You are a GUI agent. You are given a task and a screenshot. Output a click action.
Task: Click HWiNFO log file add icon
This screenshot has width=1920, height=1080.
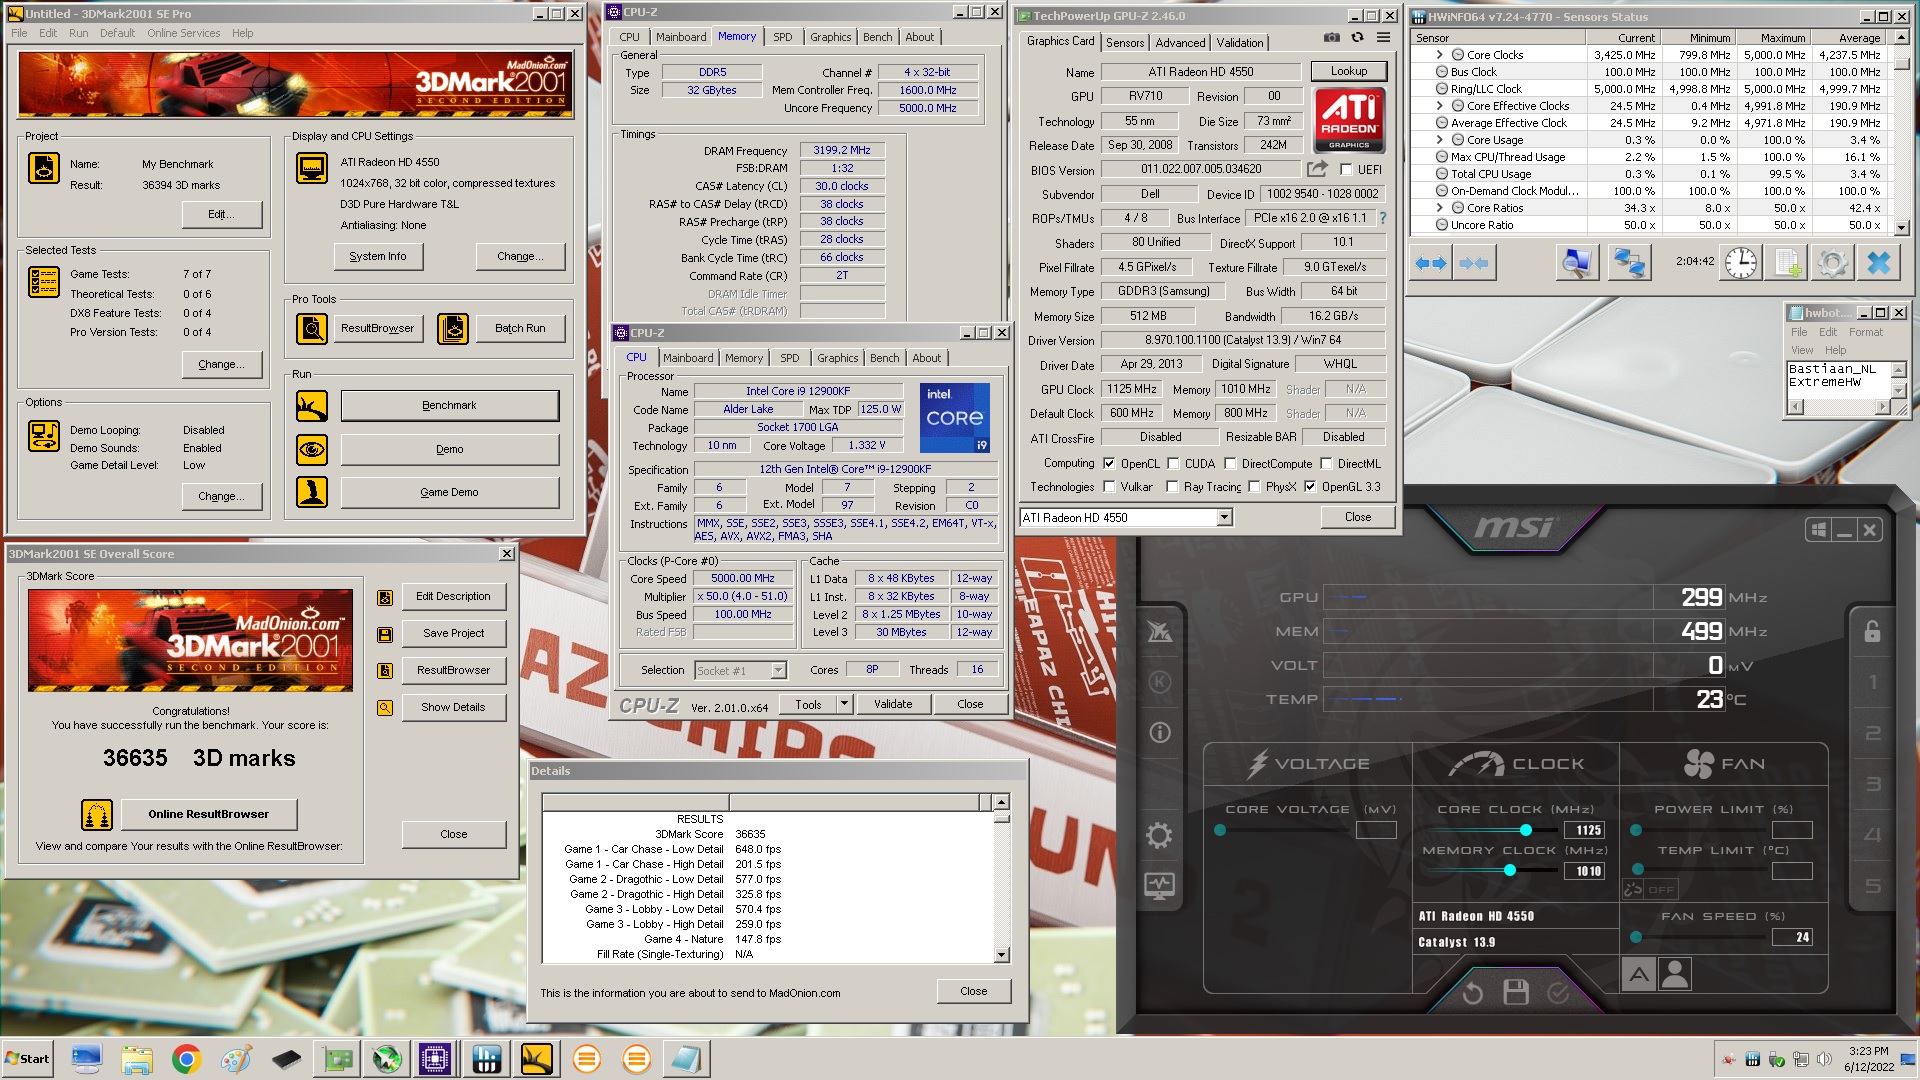(x=1788, y=263)
